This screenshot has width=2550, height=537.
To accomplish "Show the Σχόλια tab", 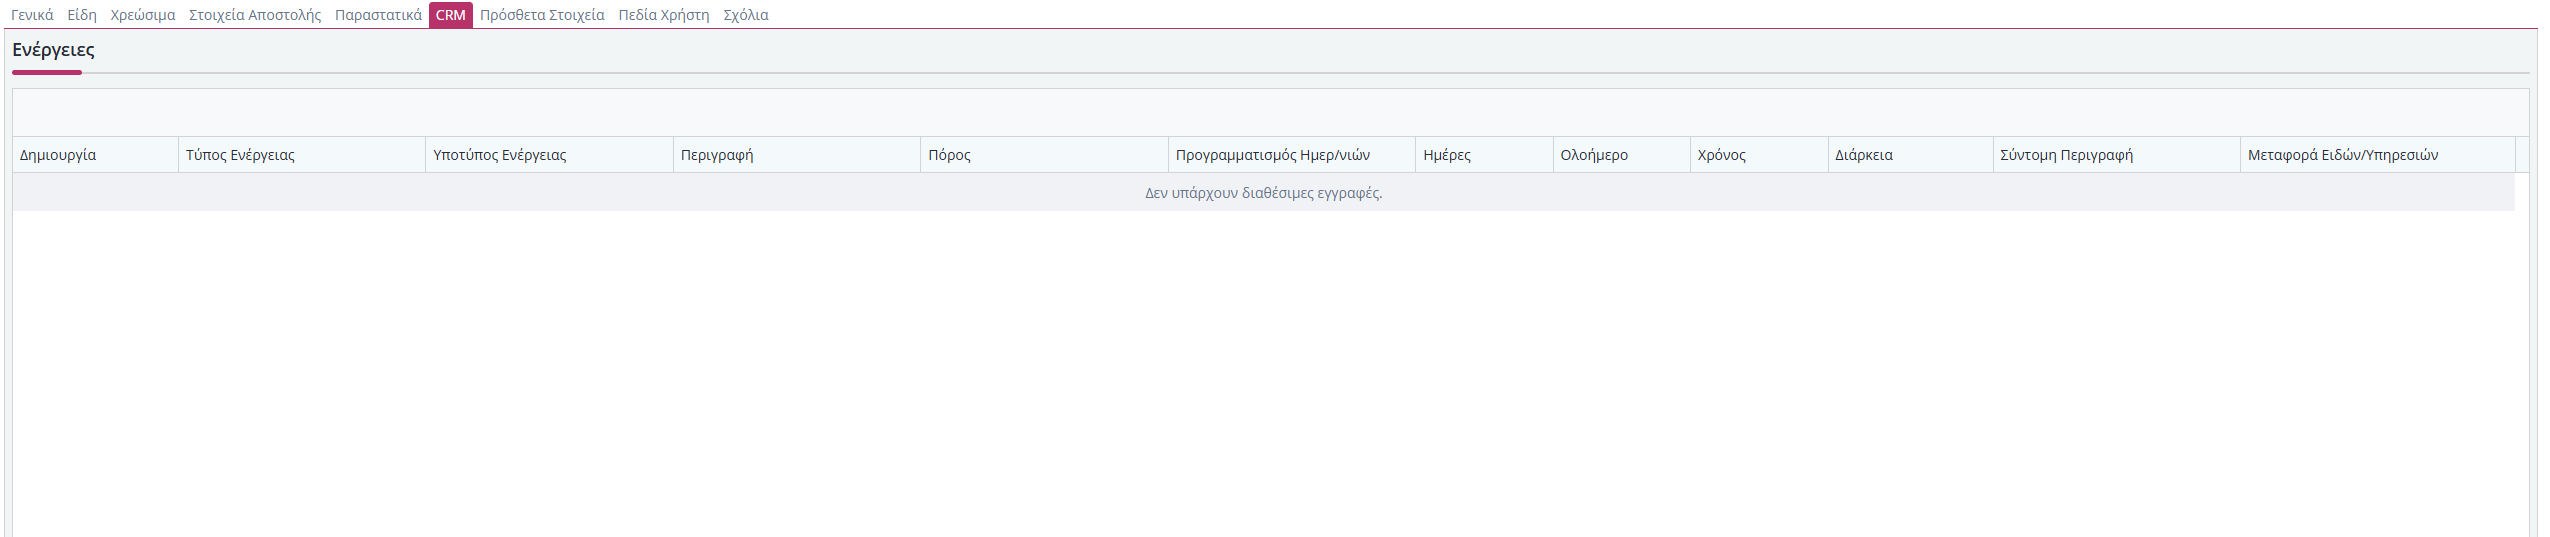I will 746,15.
